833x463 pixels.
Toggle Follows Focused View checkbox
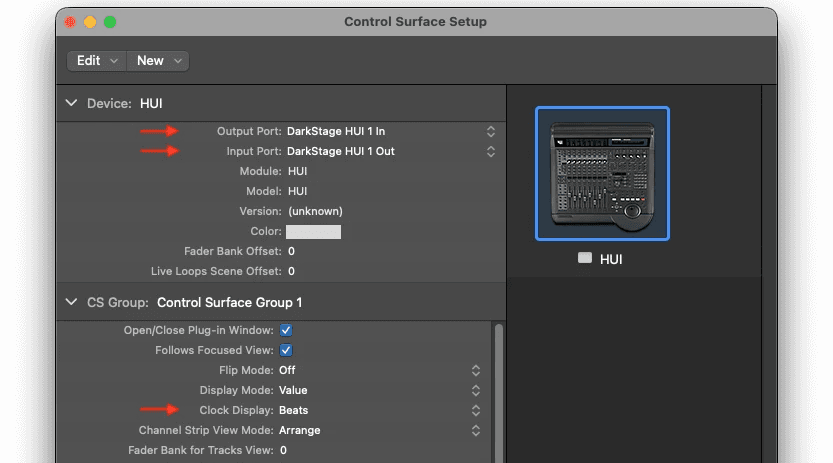pos(286,350)
